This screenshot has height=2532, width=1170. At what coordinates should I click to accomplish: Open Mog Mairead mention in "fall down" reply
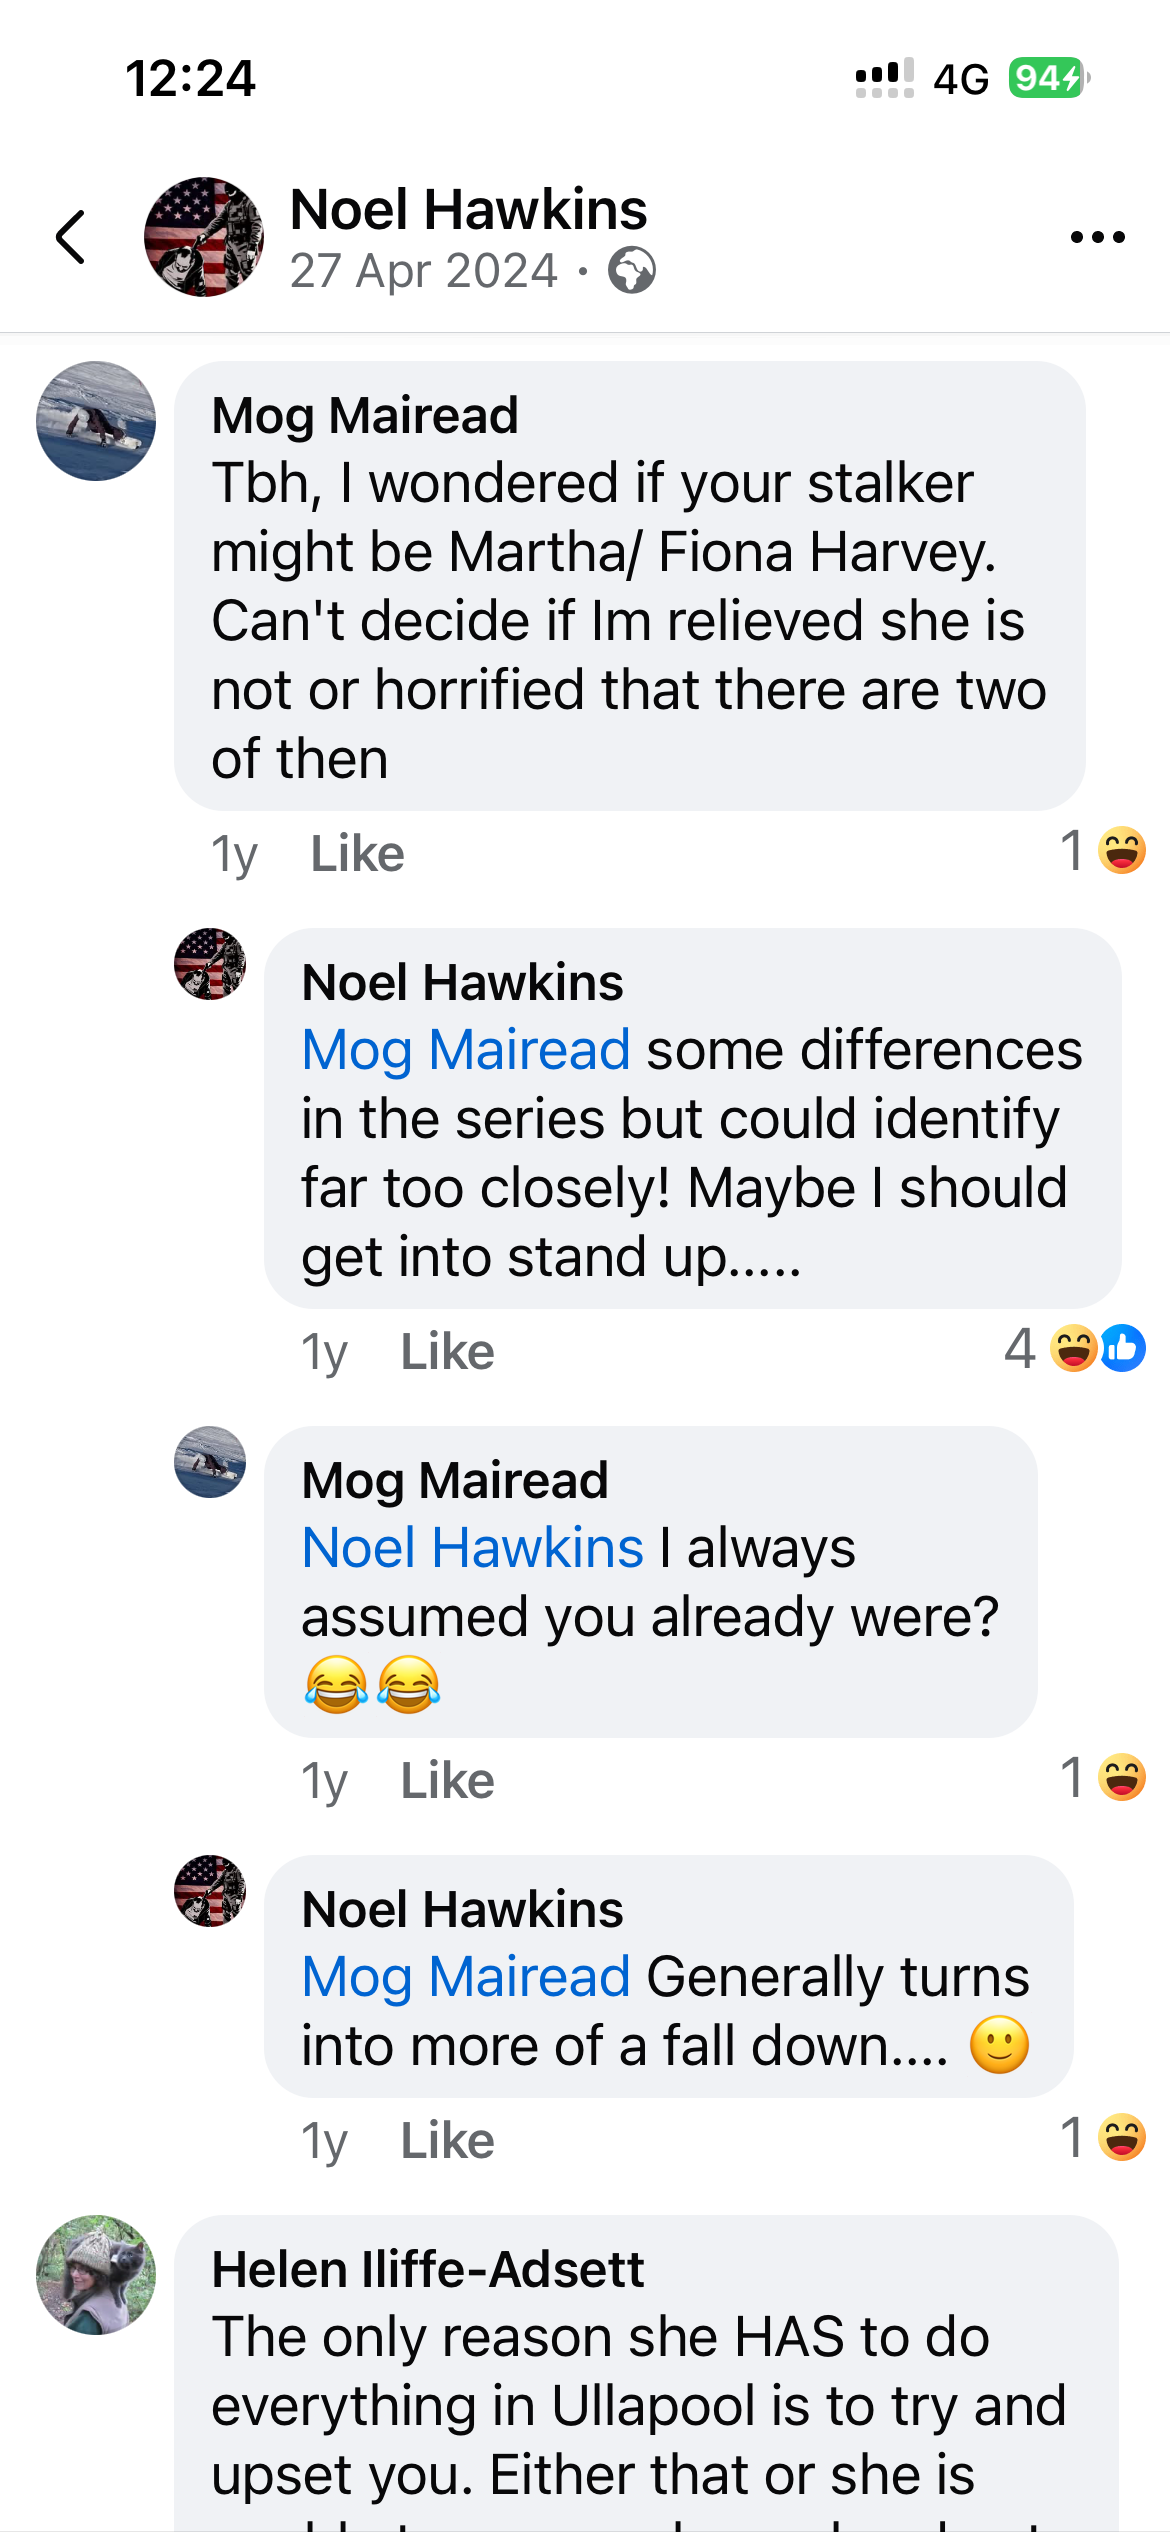466,1977
